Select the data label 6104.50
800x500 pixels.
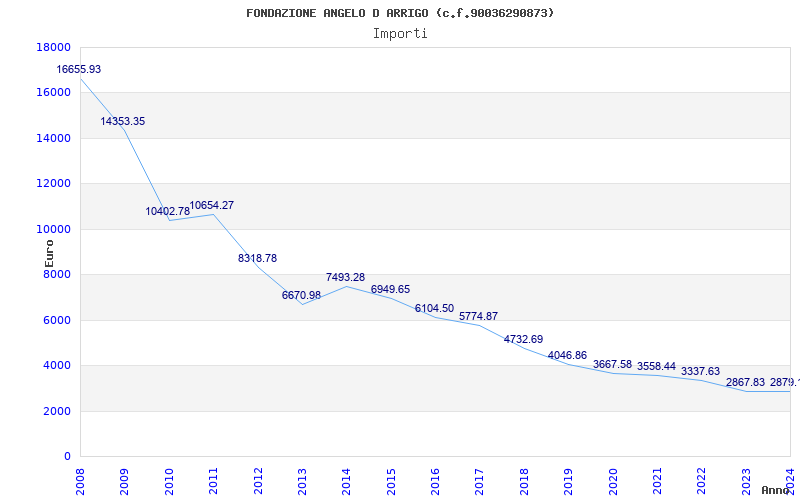click(x=434, y=309)
